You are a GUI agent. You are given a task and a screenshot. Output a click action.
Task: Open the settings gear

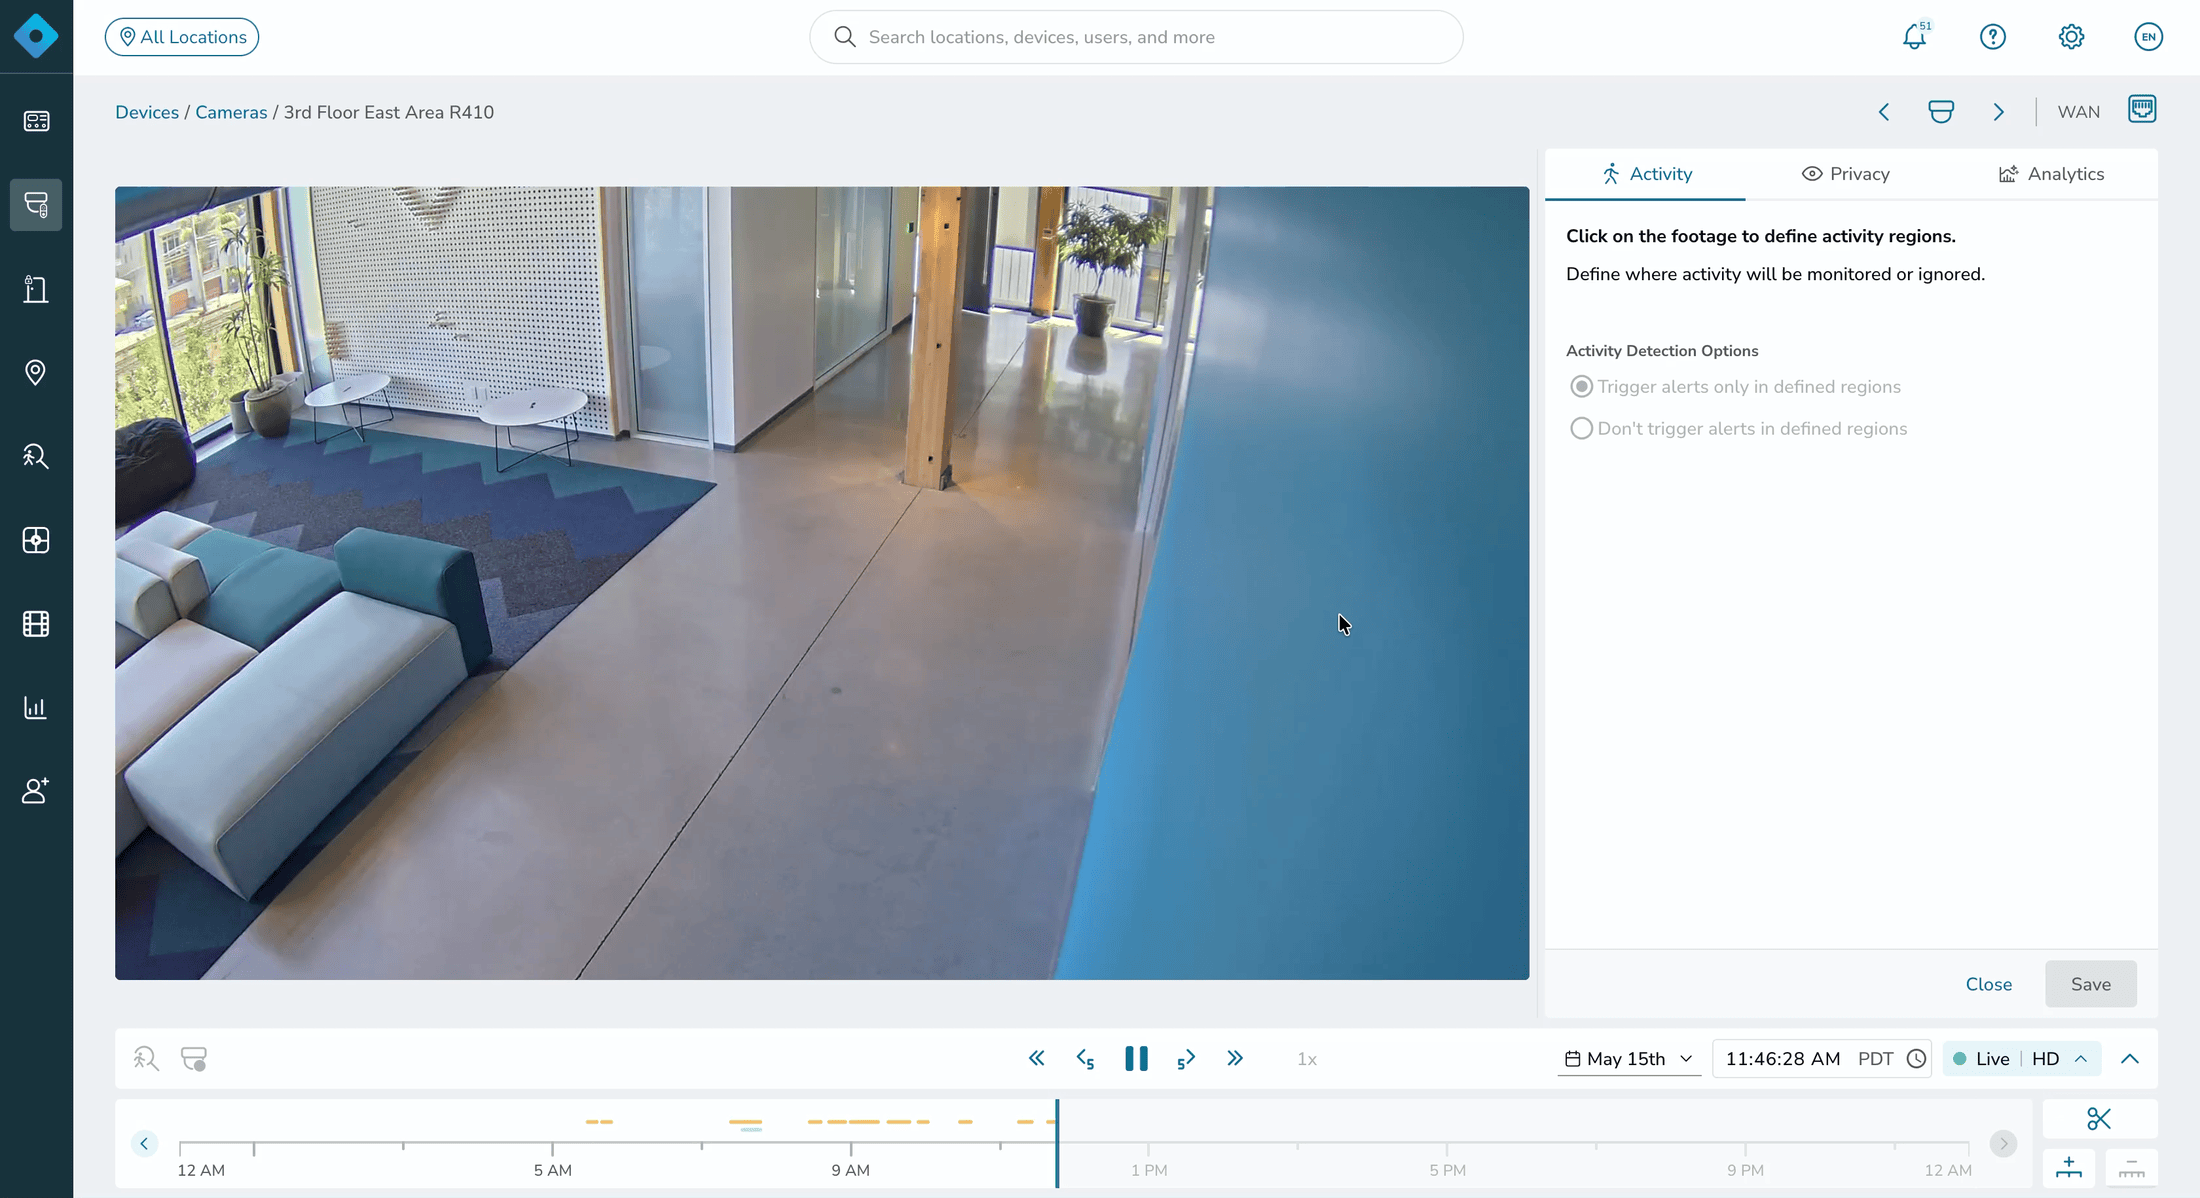pos(2071,37)
